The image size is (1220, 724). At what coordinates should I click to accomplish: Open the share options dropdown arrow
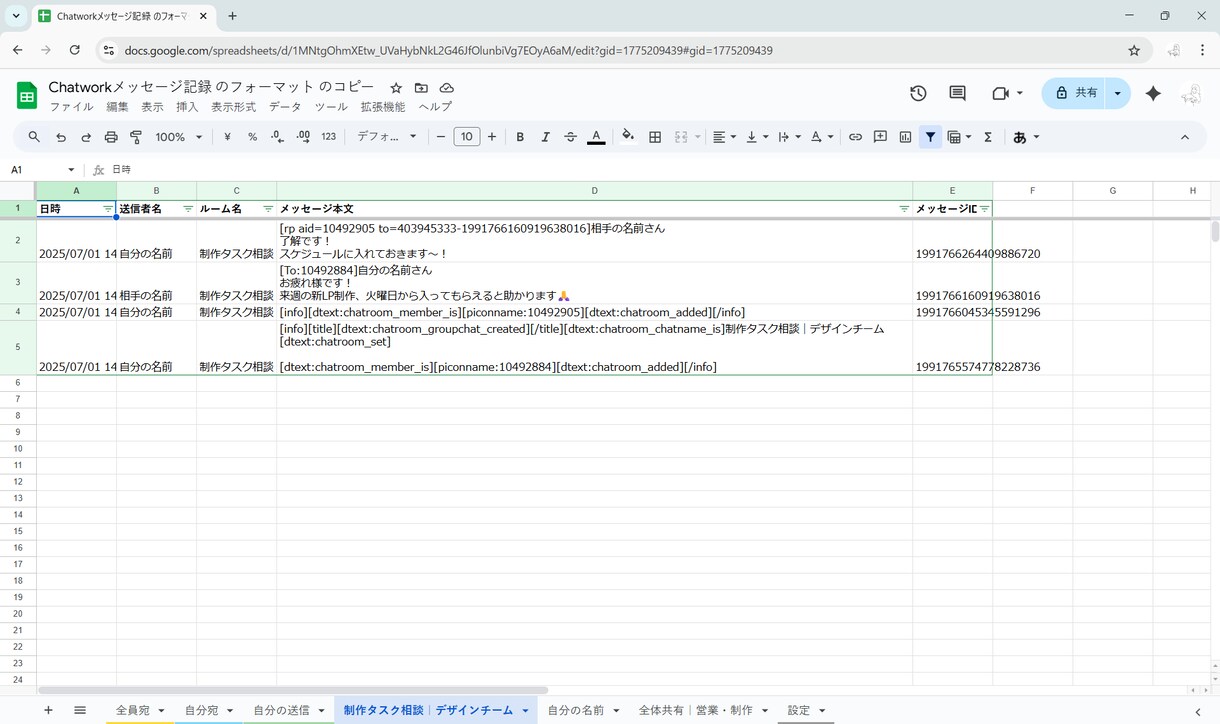tap(1118, 93)
